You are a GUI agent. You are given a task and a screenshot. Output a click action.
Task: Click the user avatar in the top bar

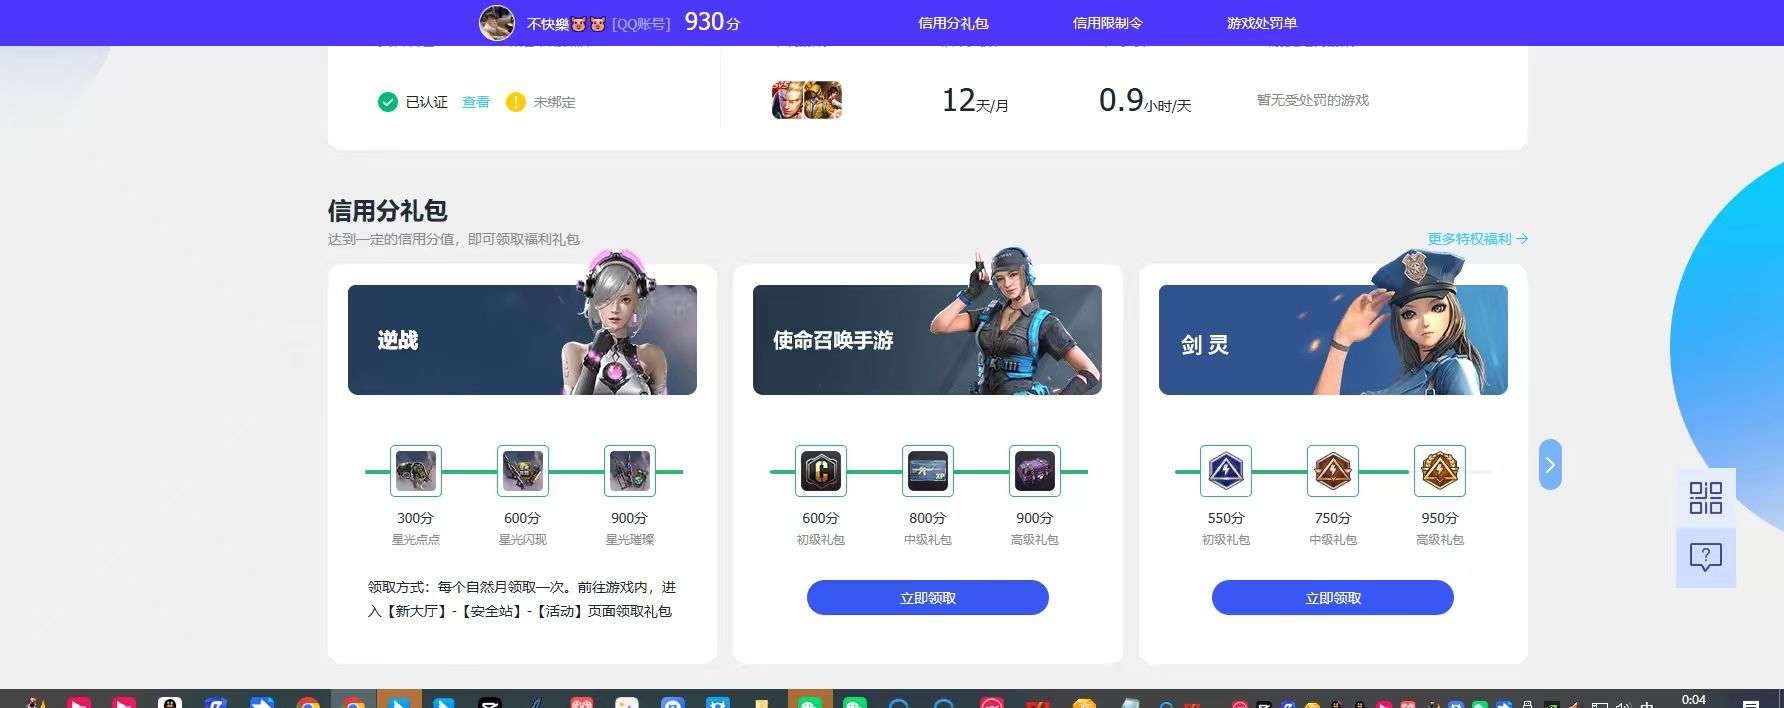pyautogui.click(x=497, y=22)
